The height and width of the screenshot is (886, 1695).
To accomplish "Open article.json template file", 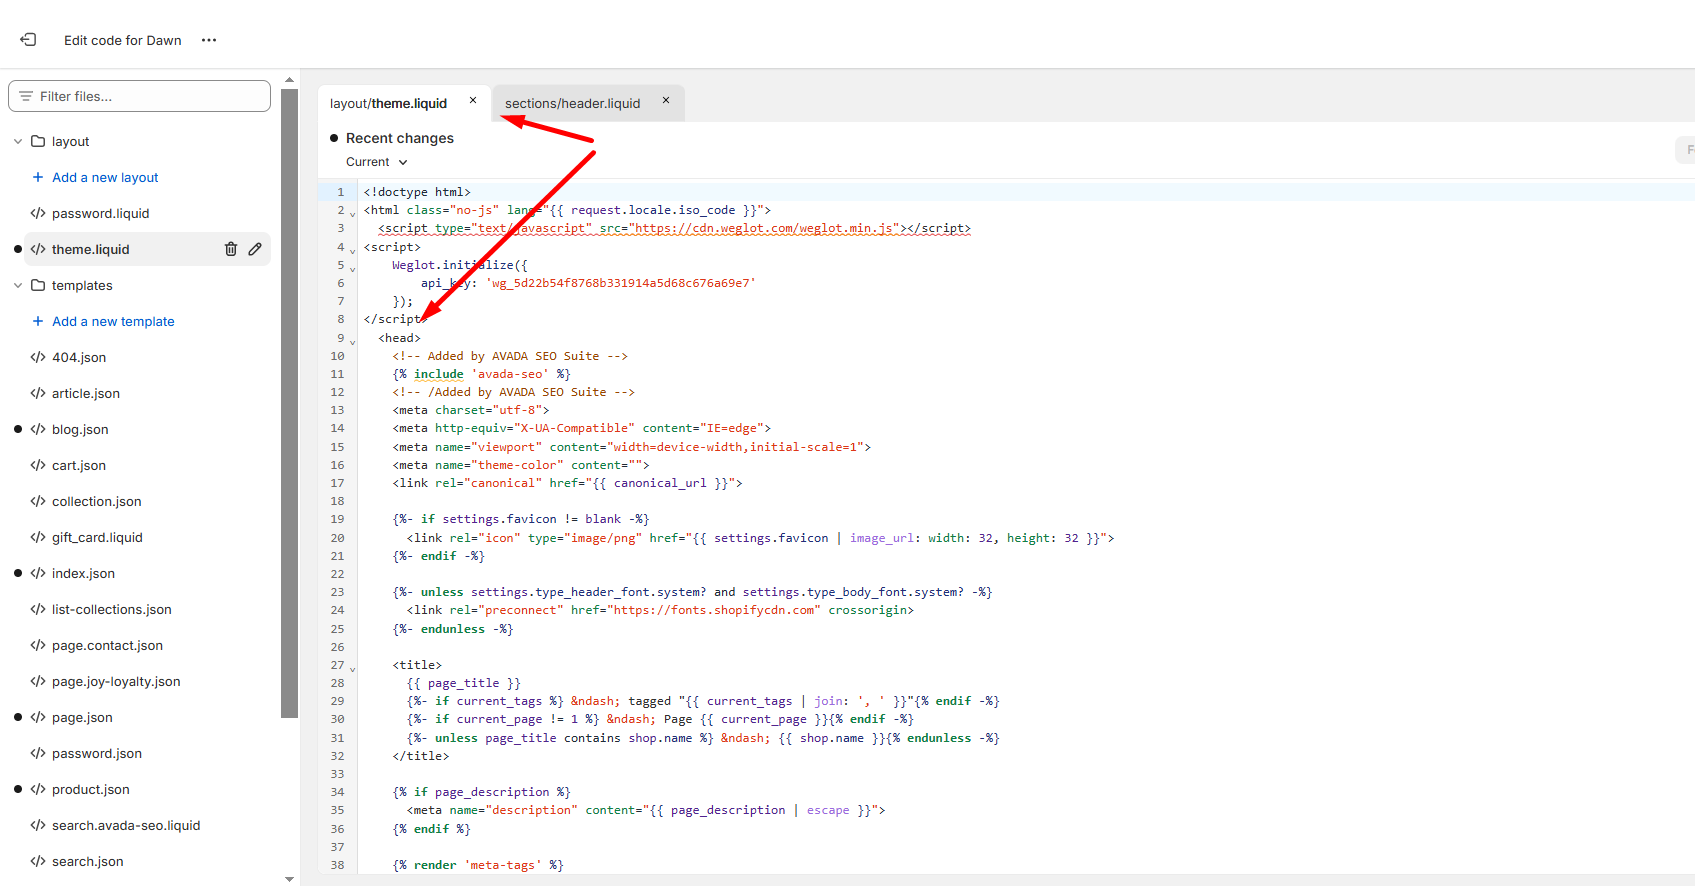I will pyautogui.click(x=86, y=393).
